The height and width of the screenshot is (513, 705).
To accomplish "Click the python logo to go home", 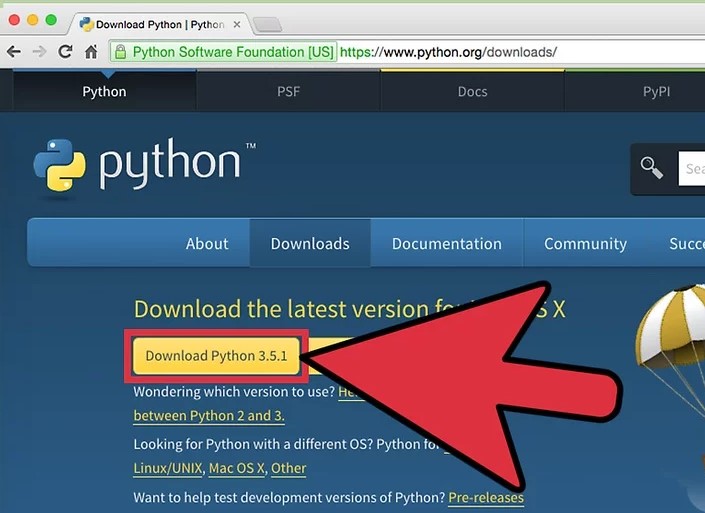I will pyautogui.click(x=145, y=165).
